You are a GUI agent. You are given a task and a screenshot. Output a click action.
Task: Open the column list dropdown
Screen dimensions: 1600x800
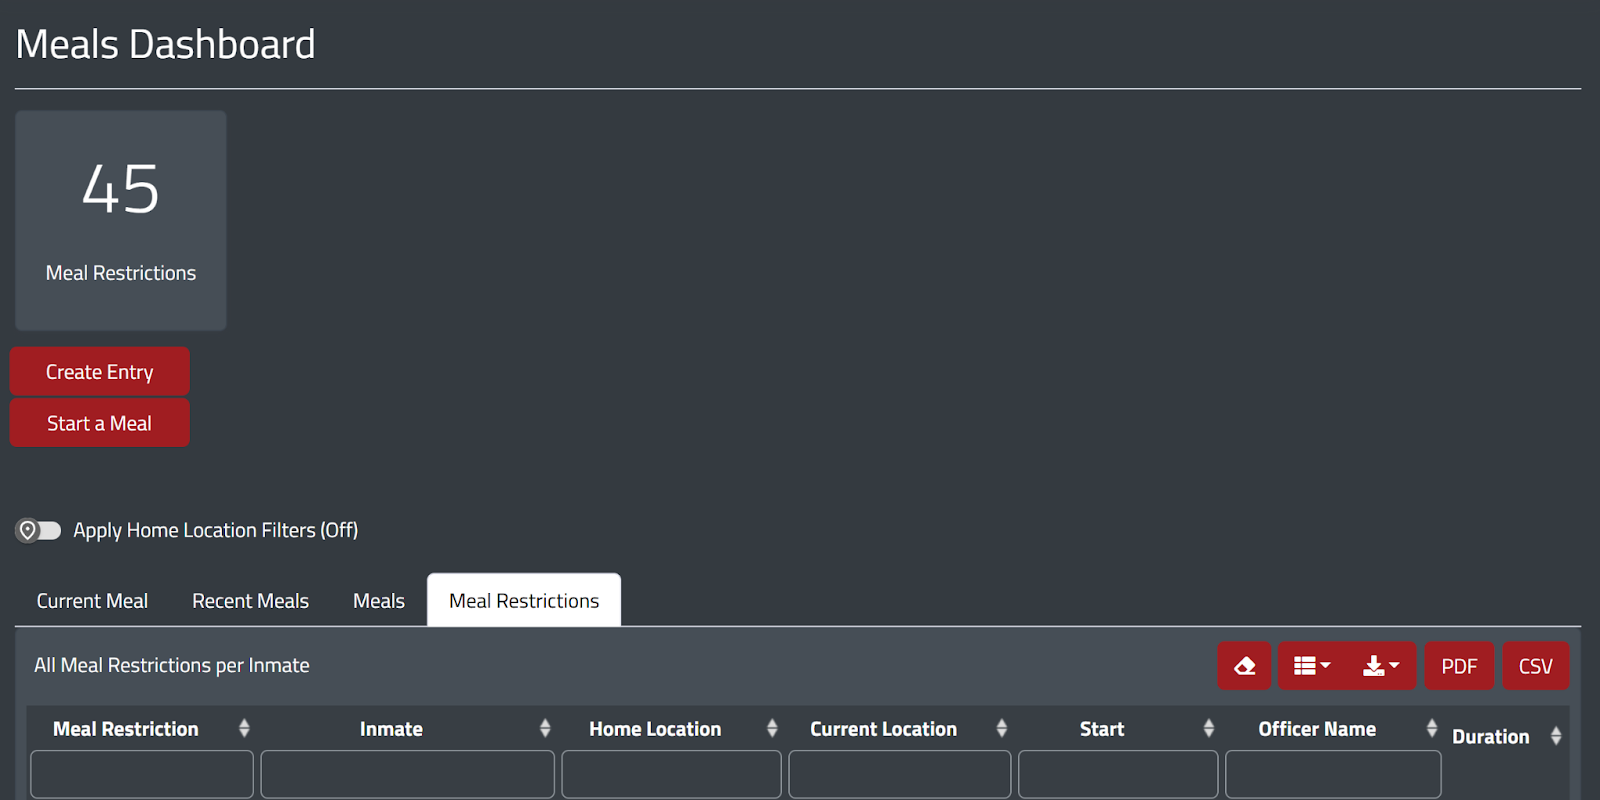1312,666
